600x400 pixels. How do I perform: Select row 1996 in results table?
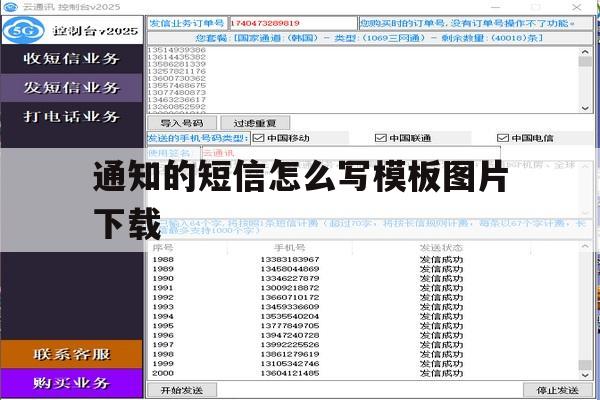point(363,335)
